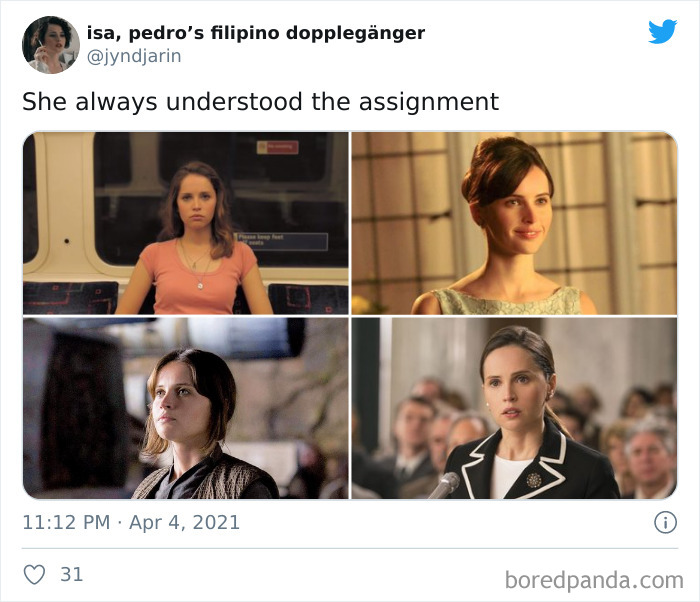This screenshot has width=700, height=602.
Task: Click the brooch on the black jacket
Action: (x=533, y=480)
